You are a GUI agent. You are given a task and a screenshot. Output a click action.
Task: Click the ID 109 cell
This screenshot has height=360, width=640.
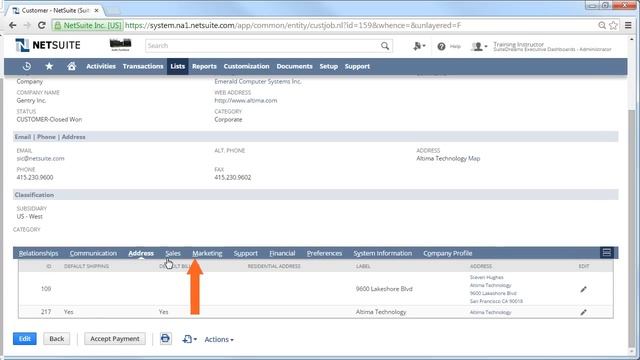coord(46,289)
